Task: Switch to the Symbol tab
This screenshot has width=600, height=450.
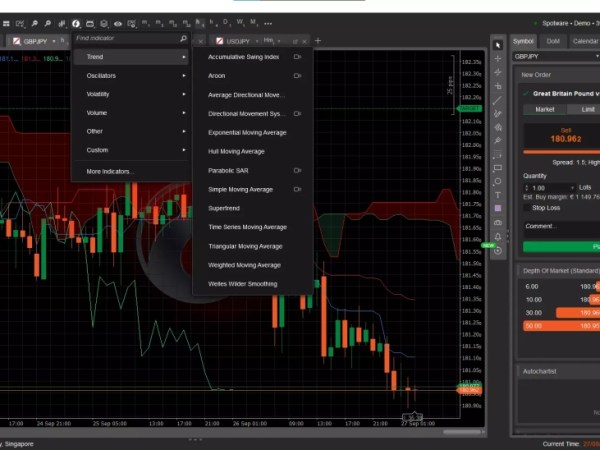Action: click(x=523, y=41)
